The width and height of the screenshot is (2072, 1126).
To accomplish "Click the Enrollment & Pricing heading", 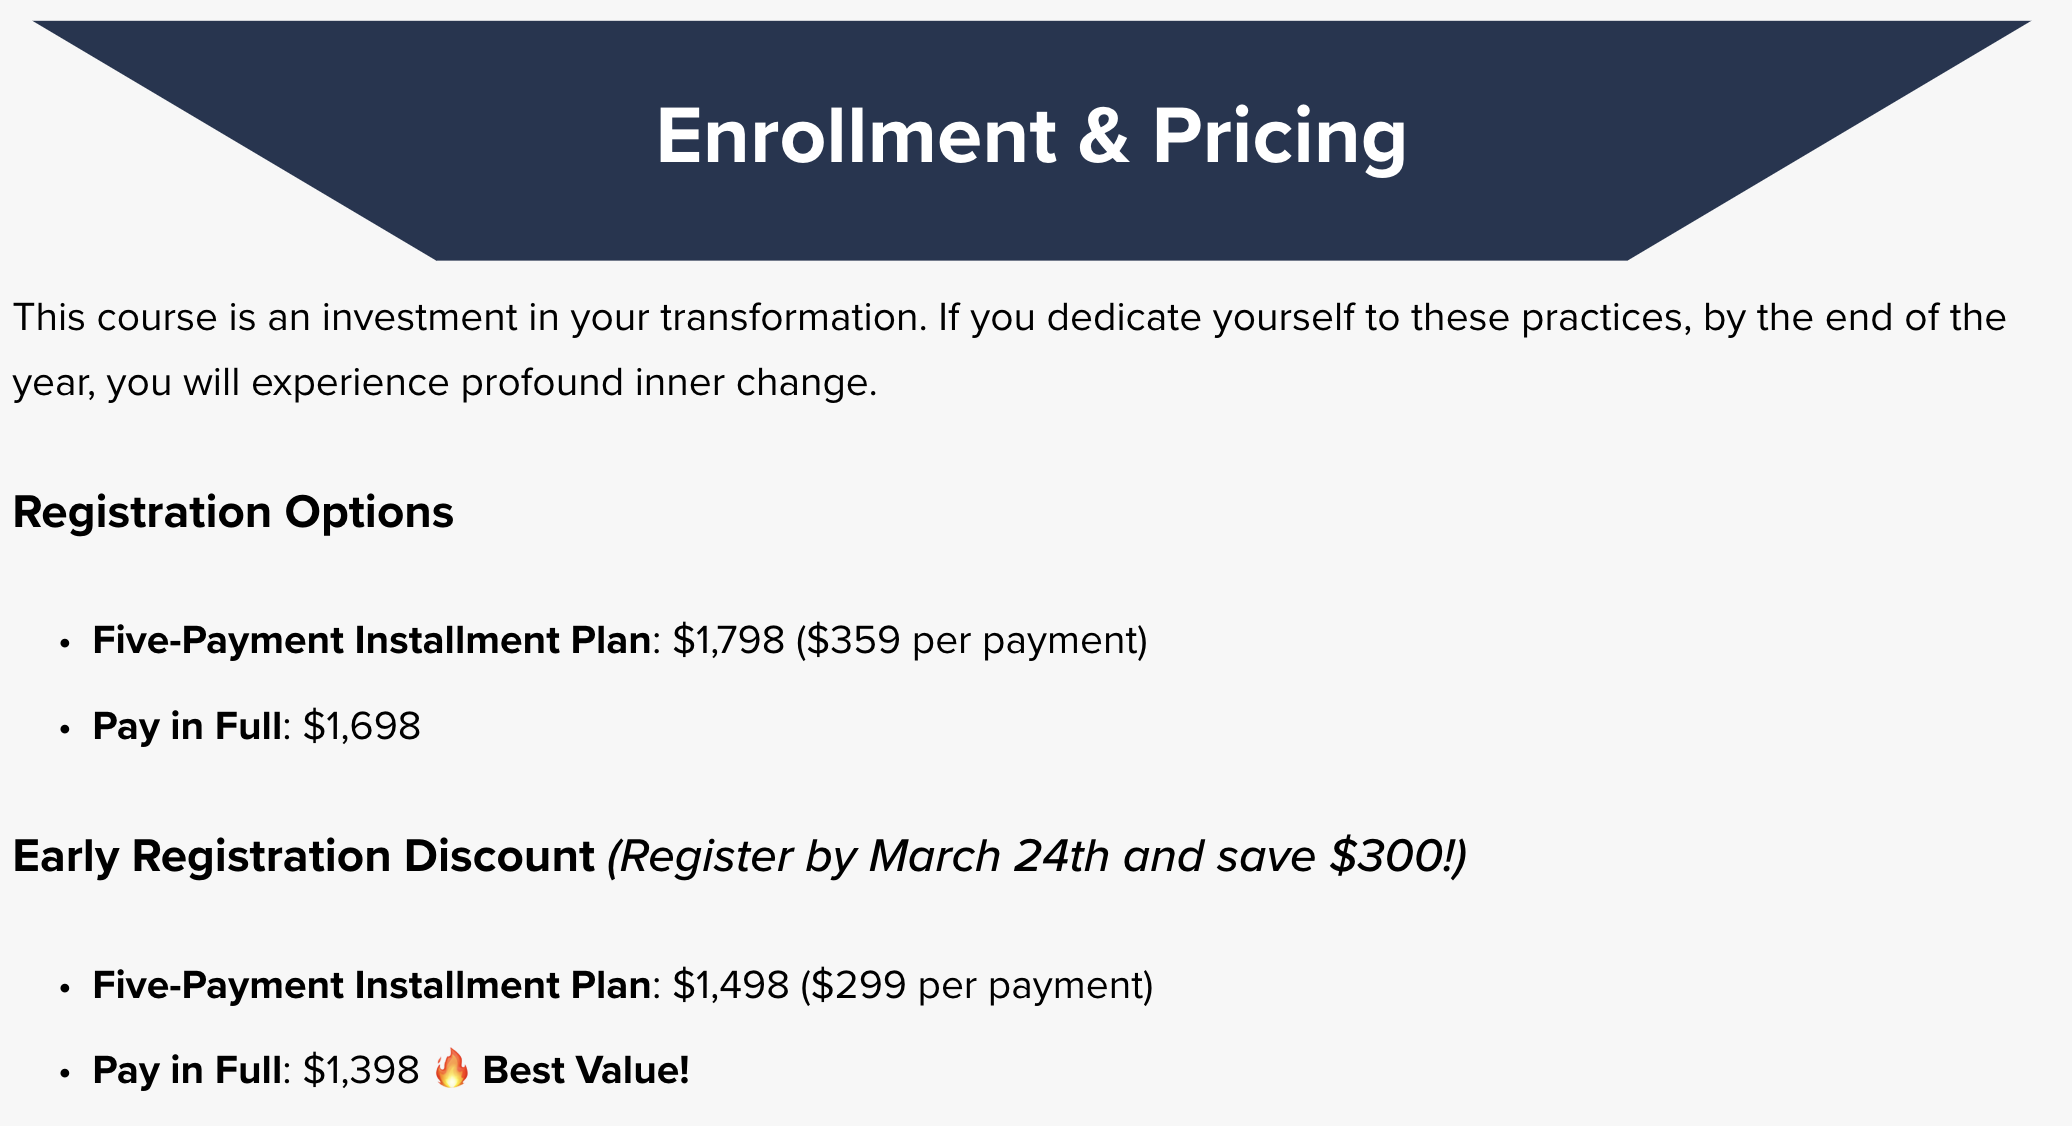I will [x=1031, y=137].
